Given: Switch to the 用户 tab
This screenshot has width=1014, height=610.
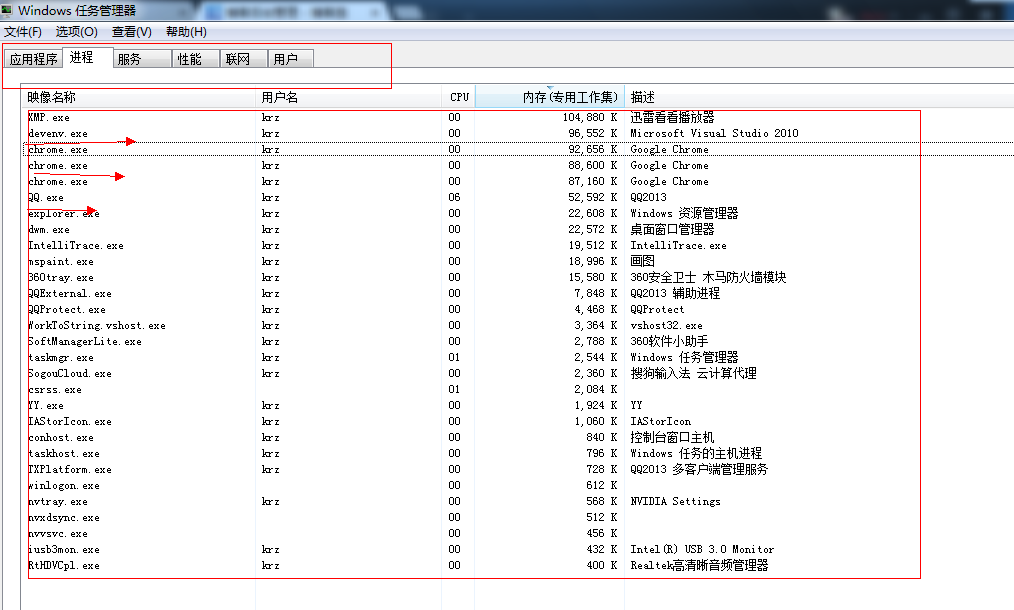Looking at the screenshot, I should click(291, 59).
